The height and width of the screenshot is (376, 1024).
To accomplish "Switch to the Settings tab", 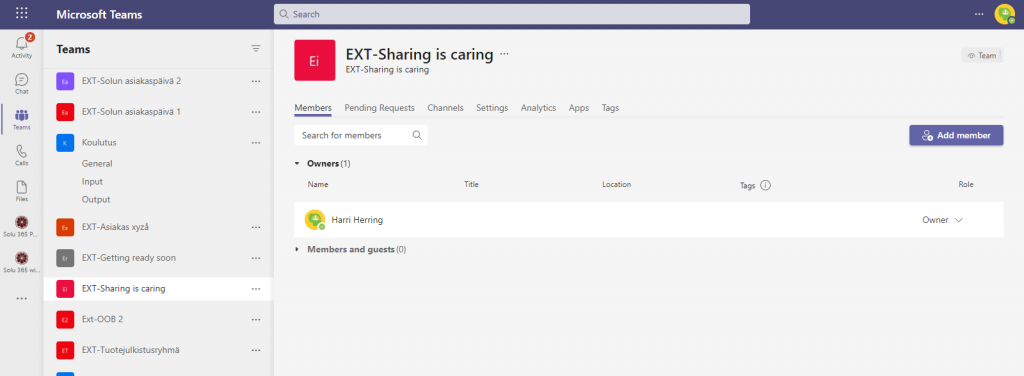I will 492,108.
